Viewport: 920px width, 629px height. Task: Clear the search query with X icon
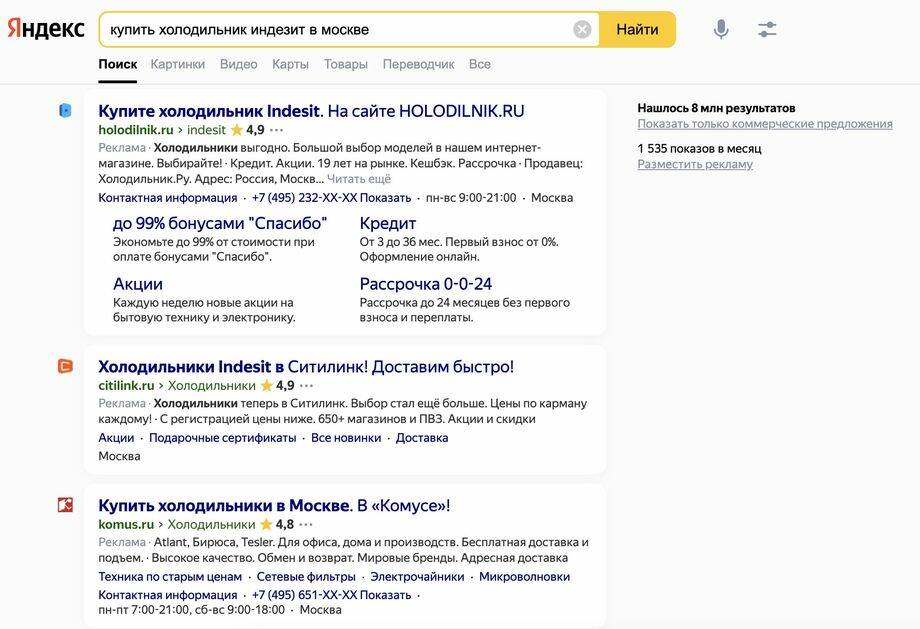point(581,29)
